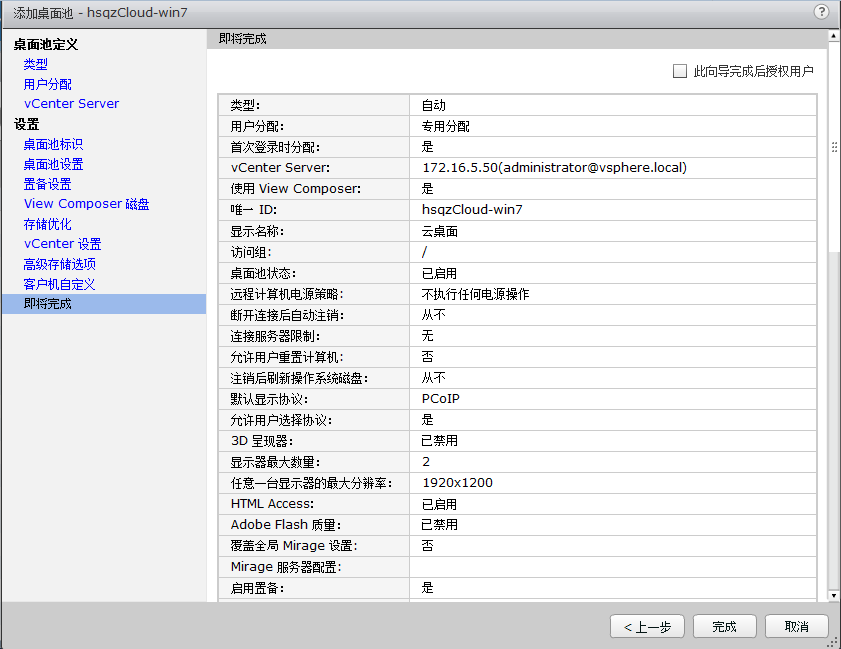Click the 注销后刷新操作系统磁盘 row label

tap(299, 378)
